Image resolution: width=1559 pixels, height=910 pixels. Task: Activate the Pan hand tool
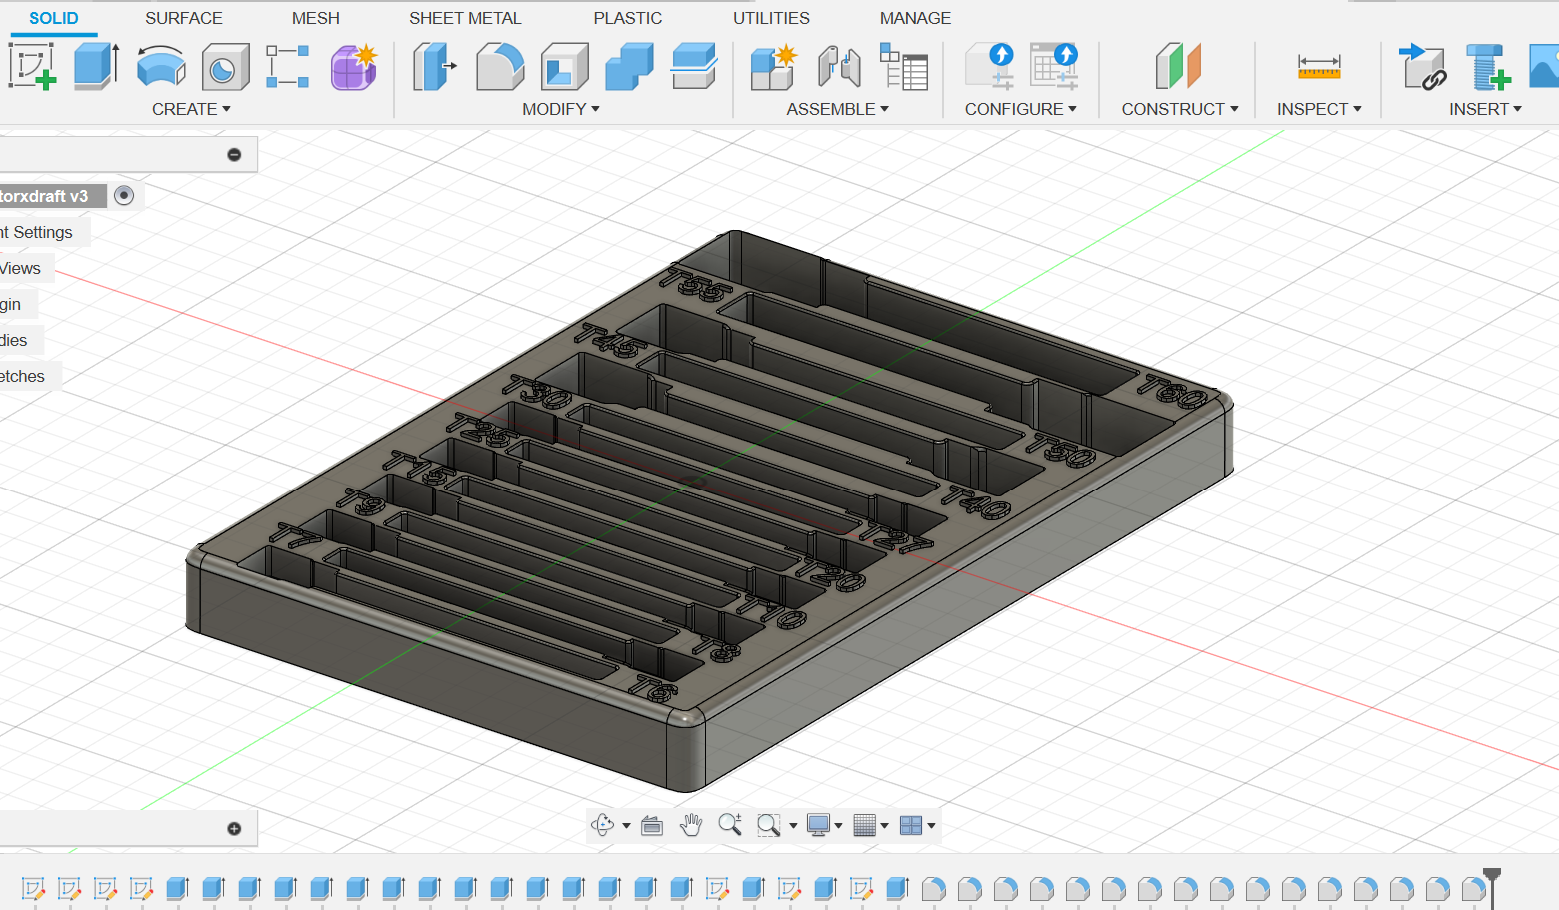[690, 825]
